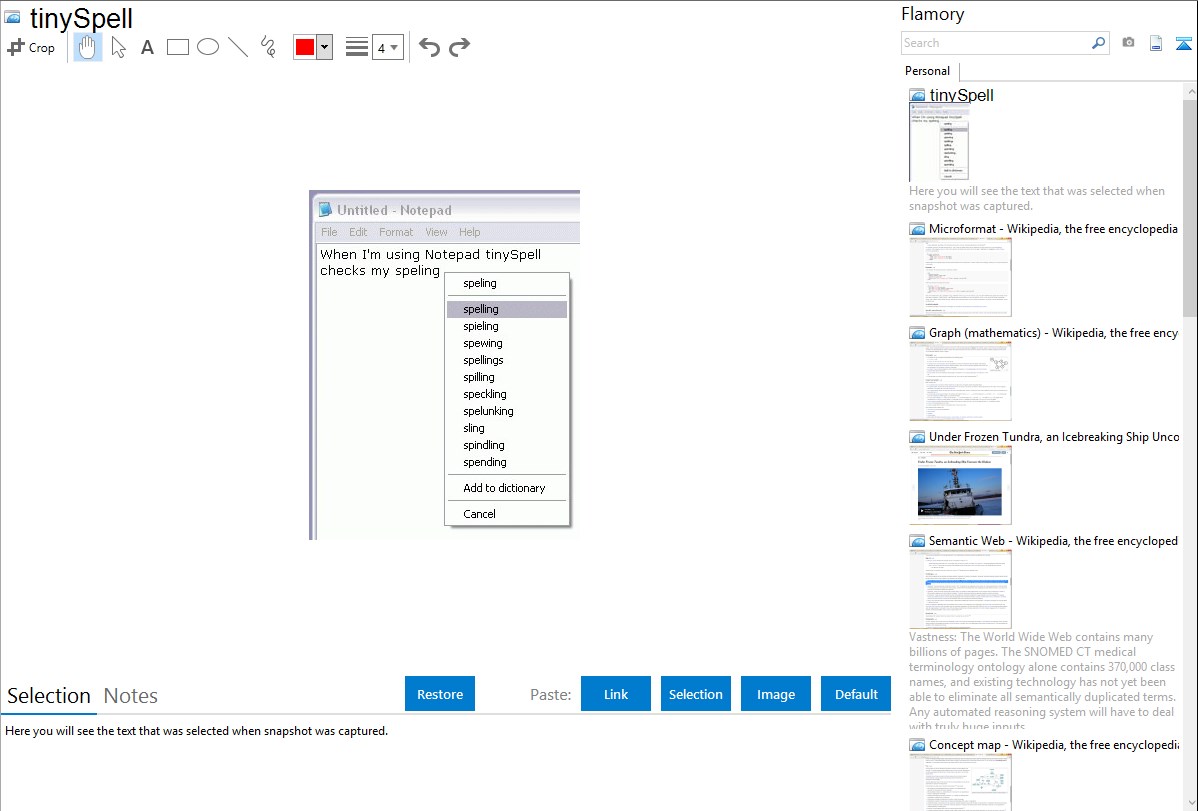1198x811 pixels.
Task: Open the tinySpell snapshot thumbnail in list
Action: [x=939, y=143]
